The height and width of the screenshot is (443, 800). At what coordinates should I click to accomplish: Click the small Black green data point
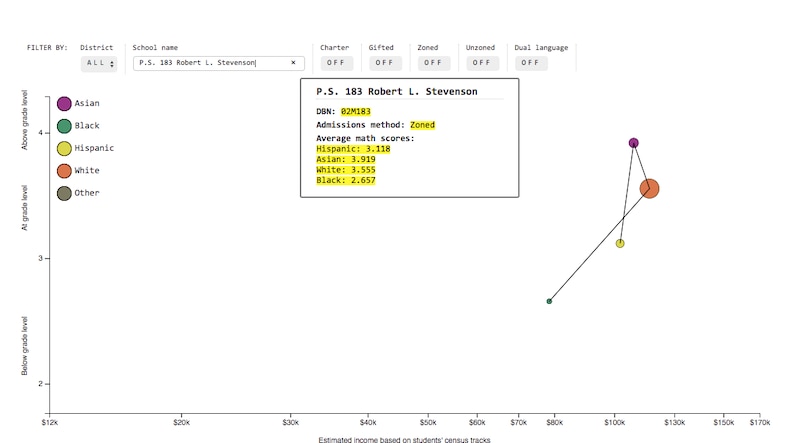click(x=549, y=301)
